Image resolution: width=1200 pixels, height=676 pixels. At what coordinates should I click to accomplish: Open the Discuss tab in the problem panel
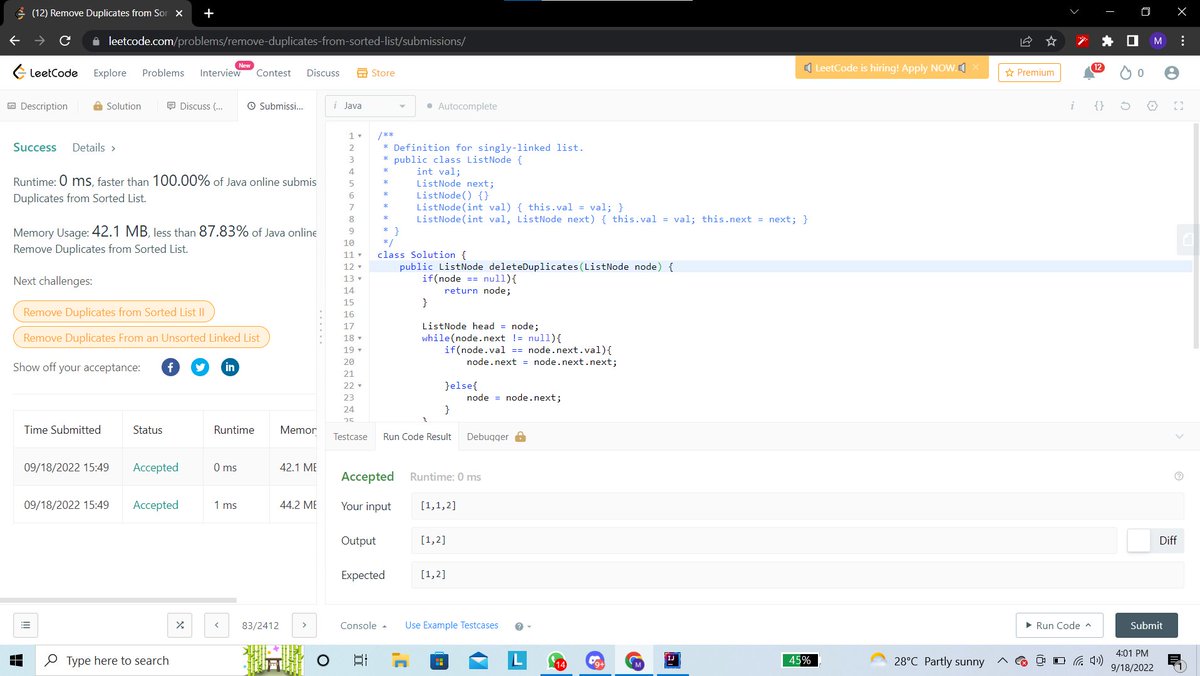194,106
